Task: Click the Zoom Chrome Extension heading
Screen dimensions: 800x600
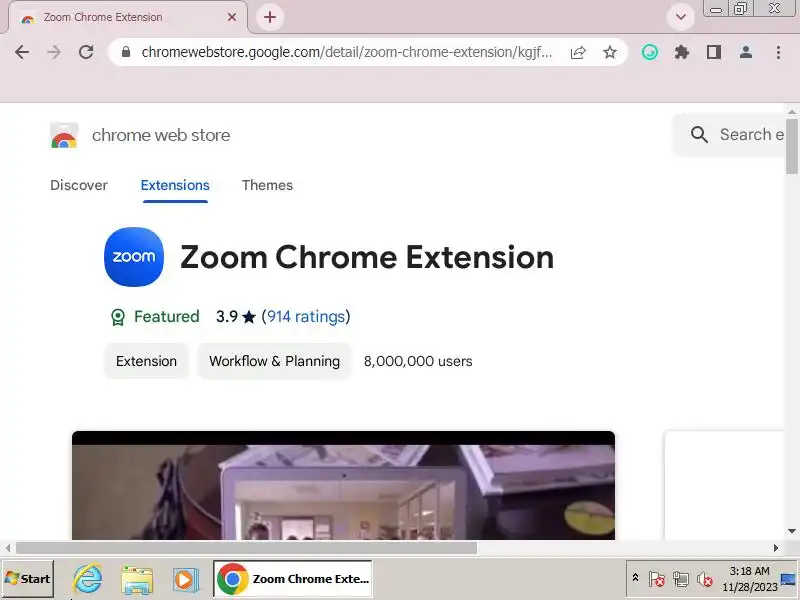Action: pos(367,257)
